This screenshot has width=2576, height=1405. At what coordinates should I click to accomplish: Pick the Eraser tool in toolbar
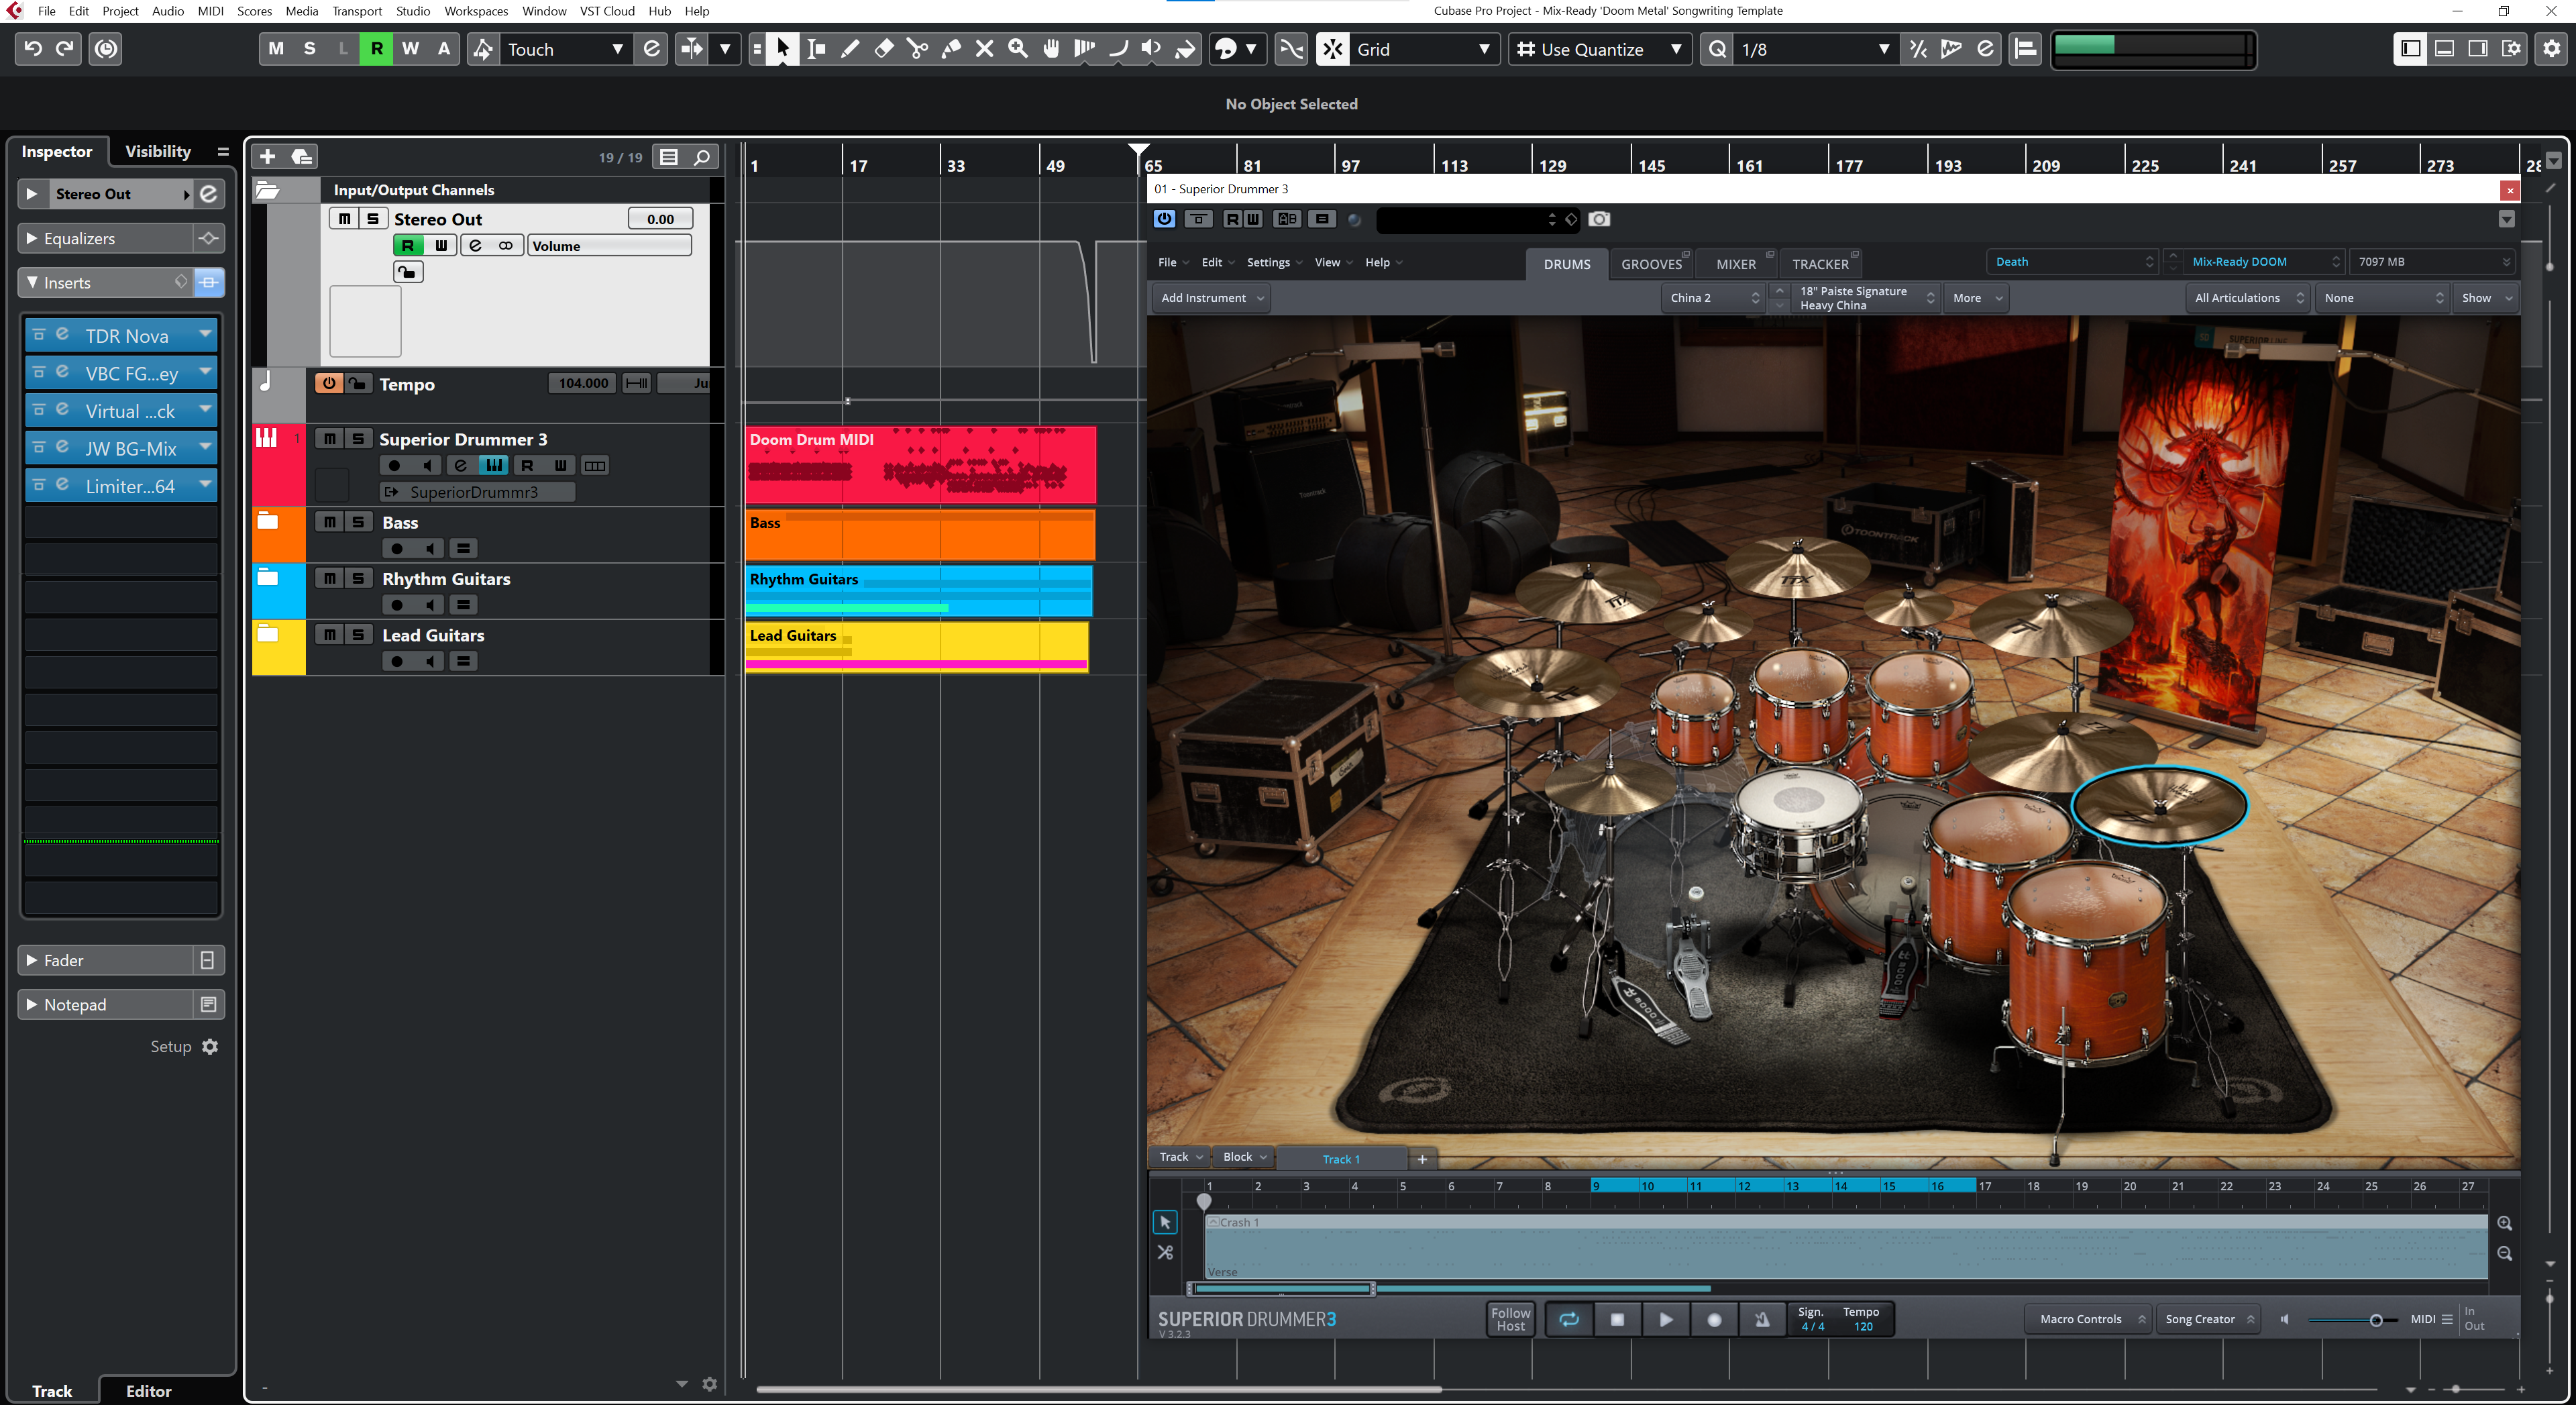pyautogui.click(x=884, y=49)
